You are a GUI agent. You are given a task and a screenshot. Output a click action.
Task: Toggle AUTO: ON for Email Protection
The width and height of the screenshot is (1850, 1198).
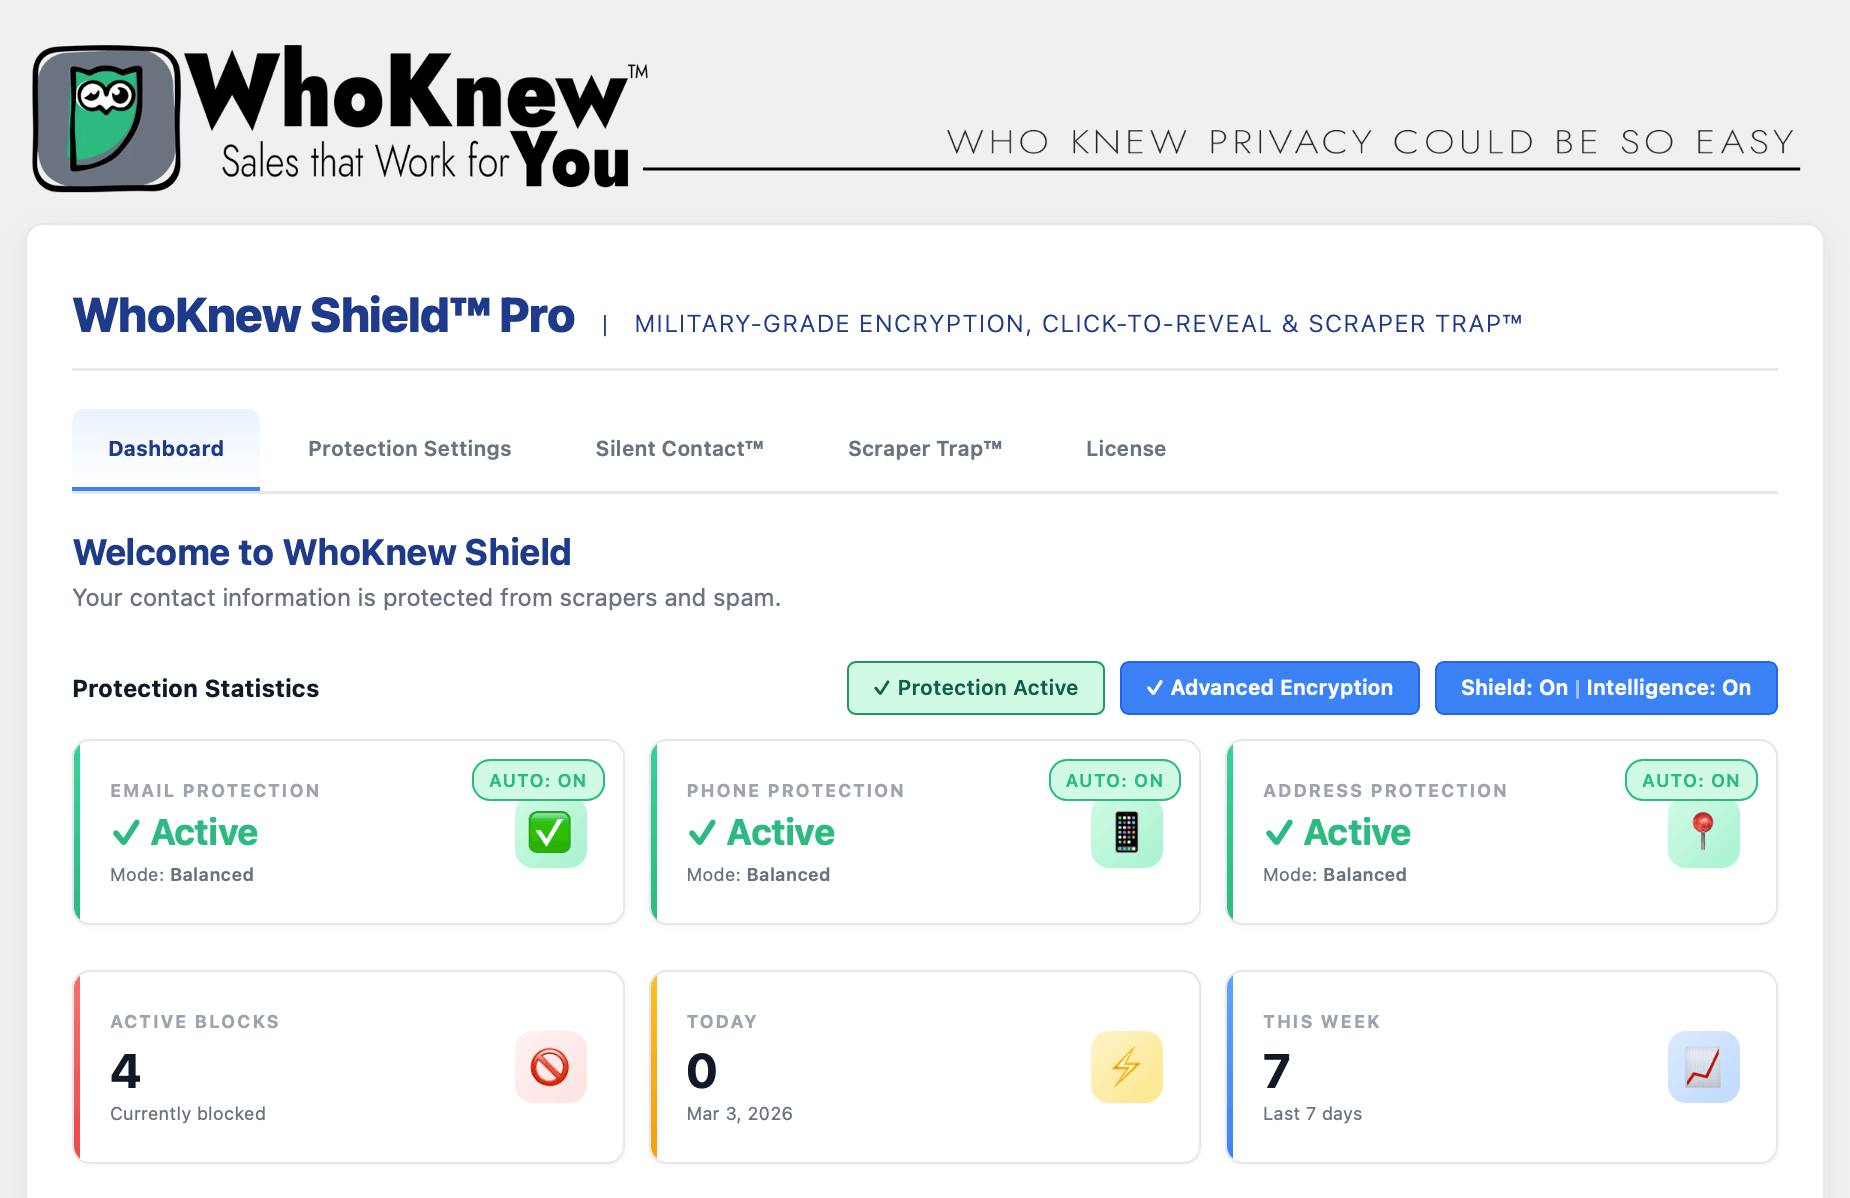(x=538, y=780)
